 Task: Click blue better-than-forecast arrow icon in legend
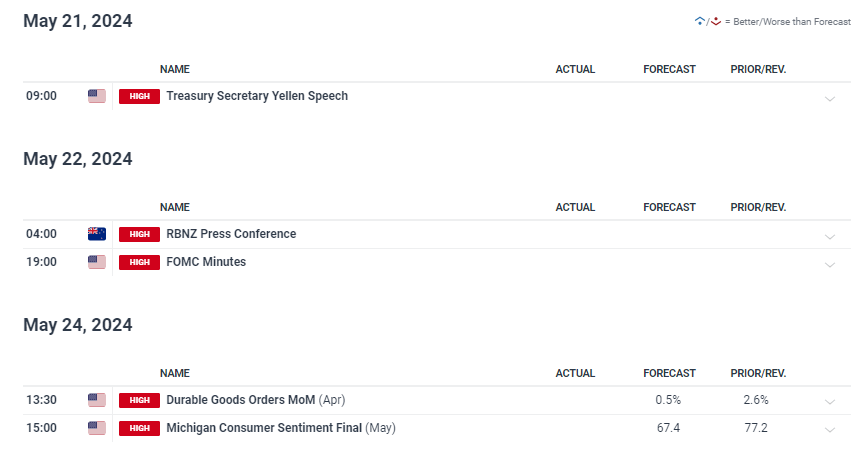click(700, 22)
